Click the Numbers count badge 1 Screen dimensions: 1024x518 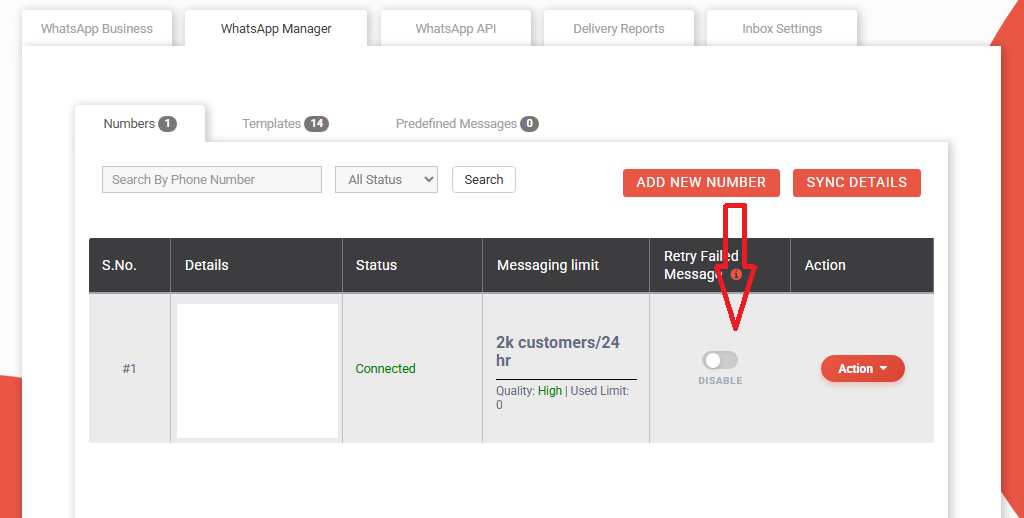pos(167,123)
